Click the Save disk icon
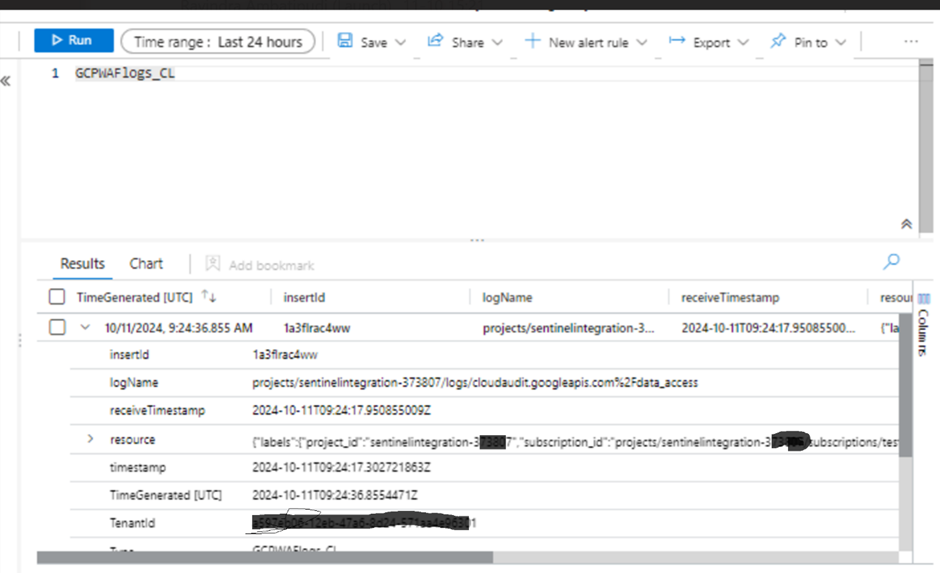Image resolution: width=940 pixels, height=573 pixels. tap(345, 41)
